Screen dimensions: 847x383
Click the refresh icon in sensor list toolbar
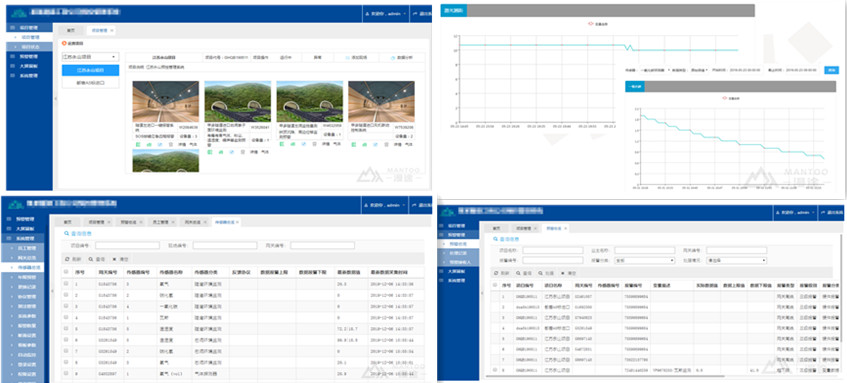[x=66, y=259]
